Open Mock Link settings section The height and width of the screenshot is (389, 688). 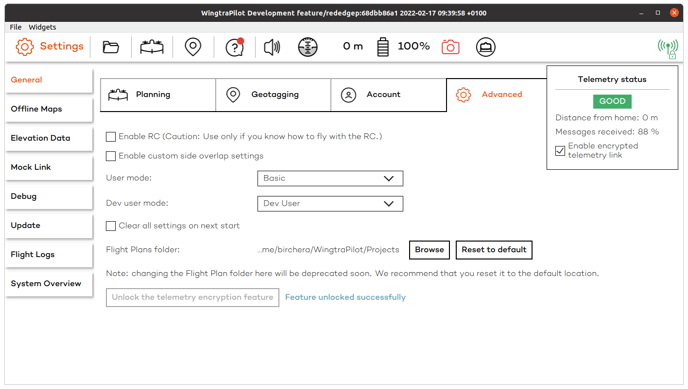coord(49,167)
